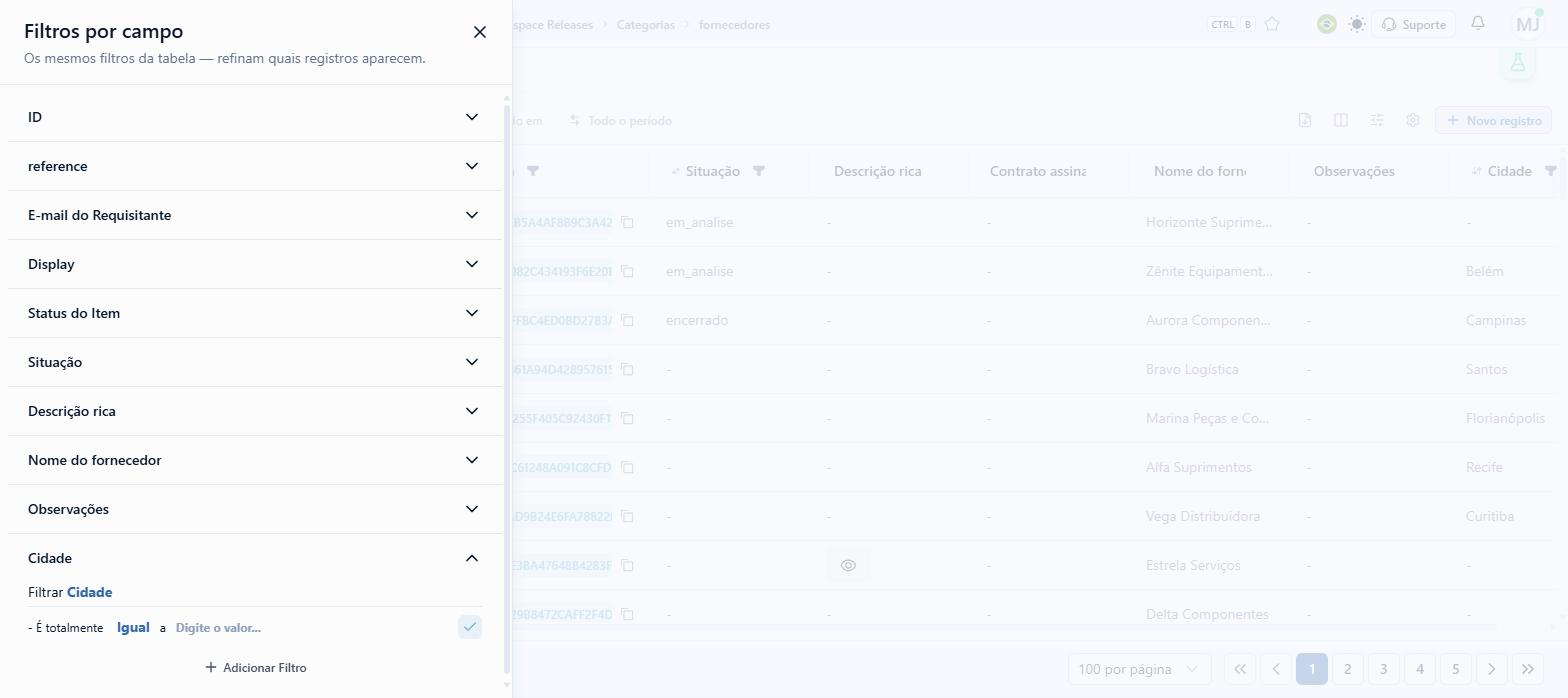Viewport: 1568px width, 698px height.
Task: Click the Brazil flag language icon
Action: (x=1327, y=24)
